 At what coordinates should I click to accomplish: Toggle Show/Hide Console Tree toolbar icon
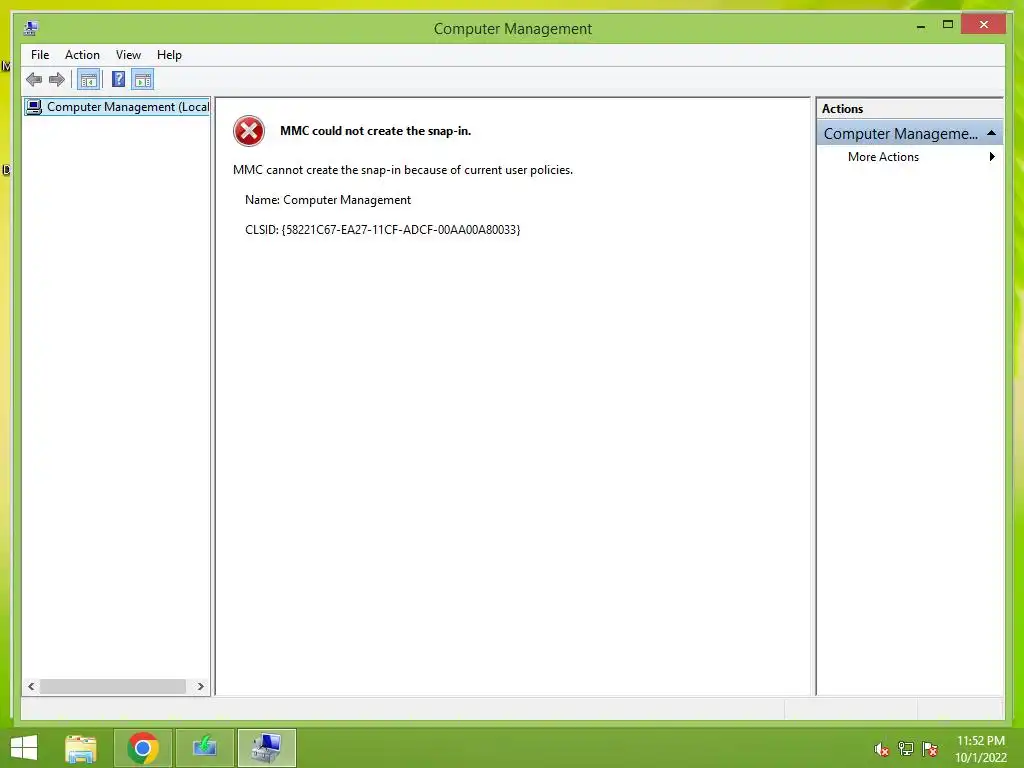coord(88,80)
